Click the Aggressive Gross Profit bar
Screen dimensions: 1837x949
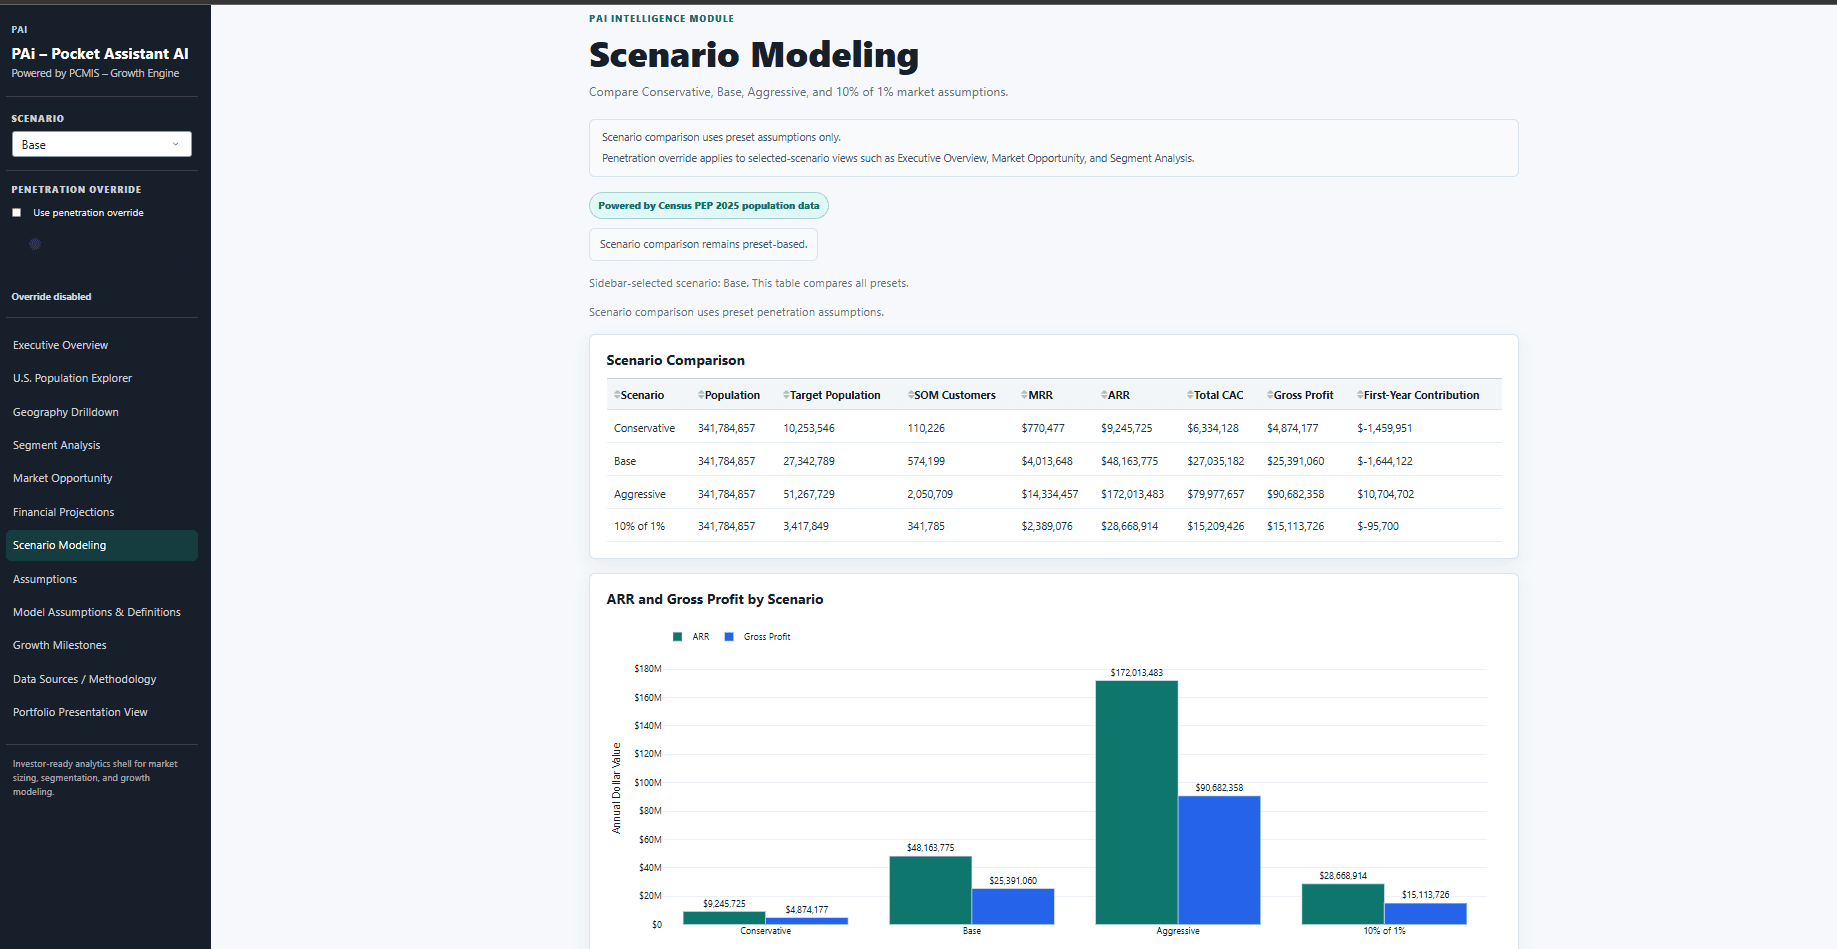[x=1219, y=860]
